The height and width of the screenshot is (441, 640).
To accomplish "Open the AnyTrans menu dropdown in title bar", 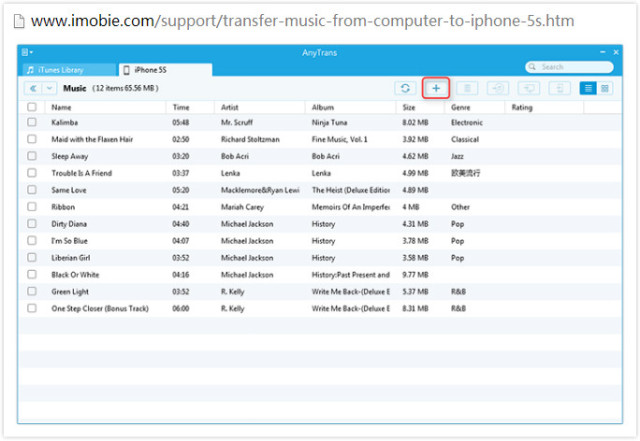I will coord(27,52).
